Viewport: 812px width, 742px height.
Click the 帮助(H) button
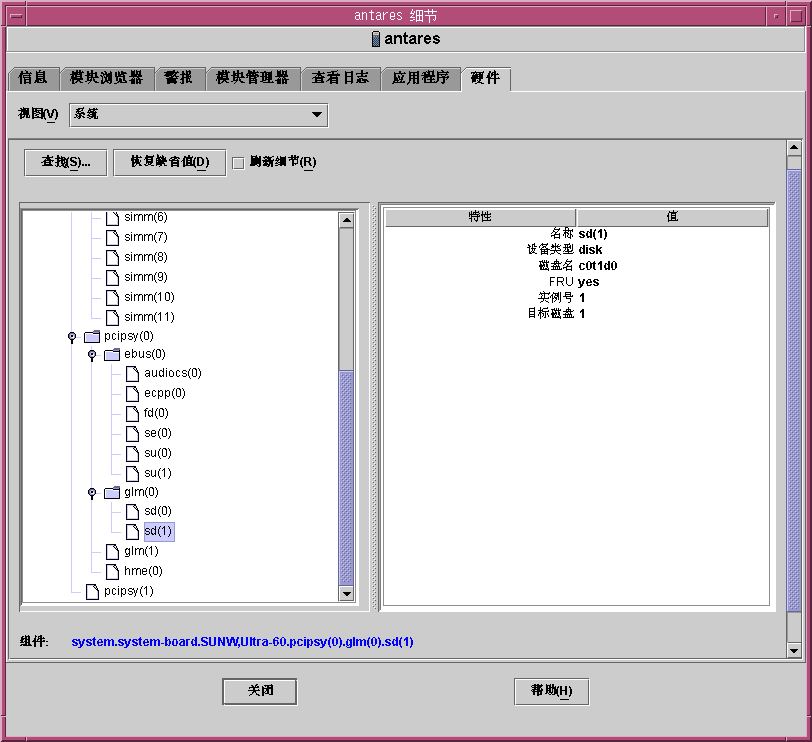[552, 691]
